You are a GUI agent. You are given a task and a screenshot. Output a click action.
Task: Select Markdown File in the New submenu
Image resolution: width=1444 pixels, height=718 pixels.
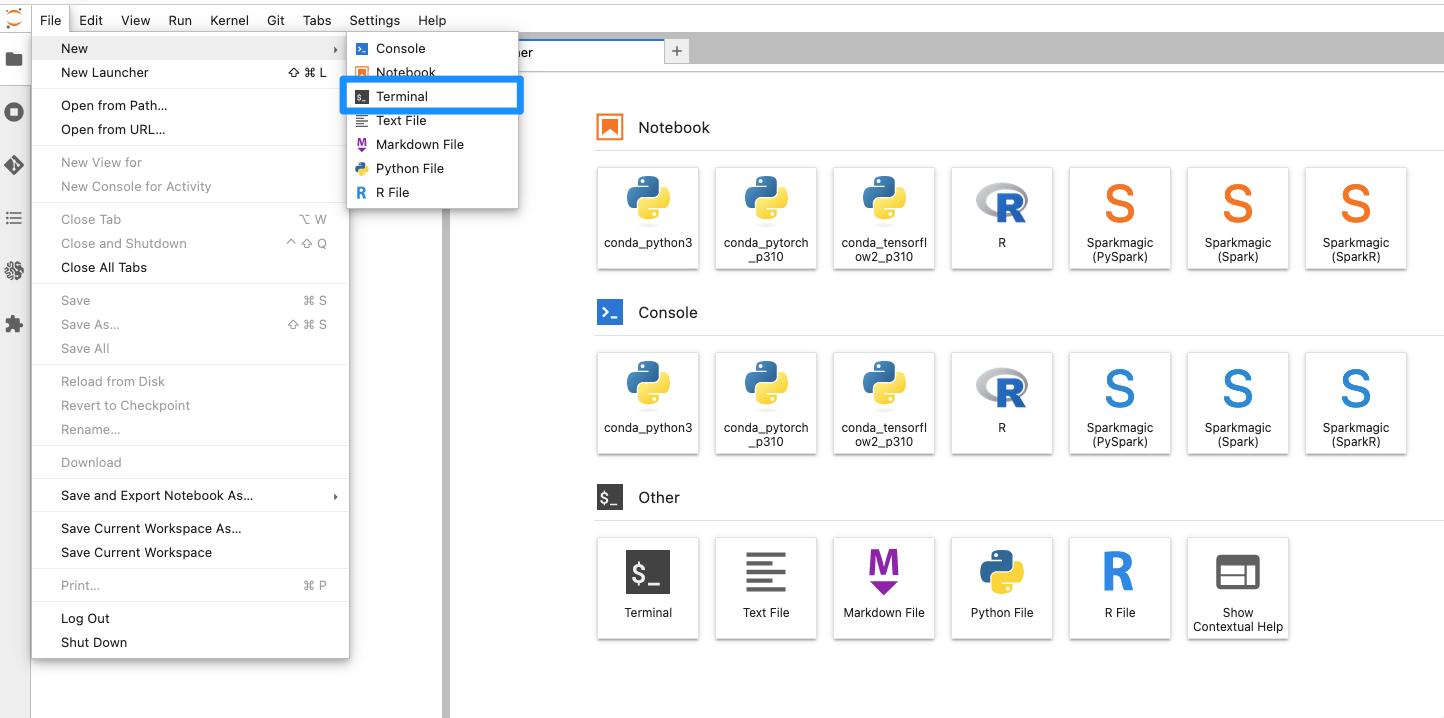tap(432, 144)
